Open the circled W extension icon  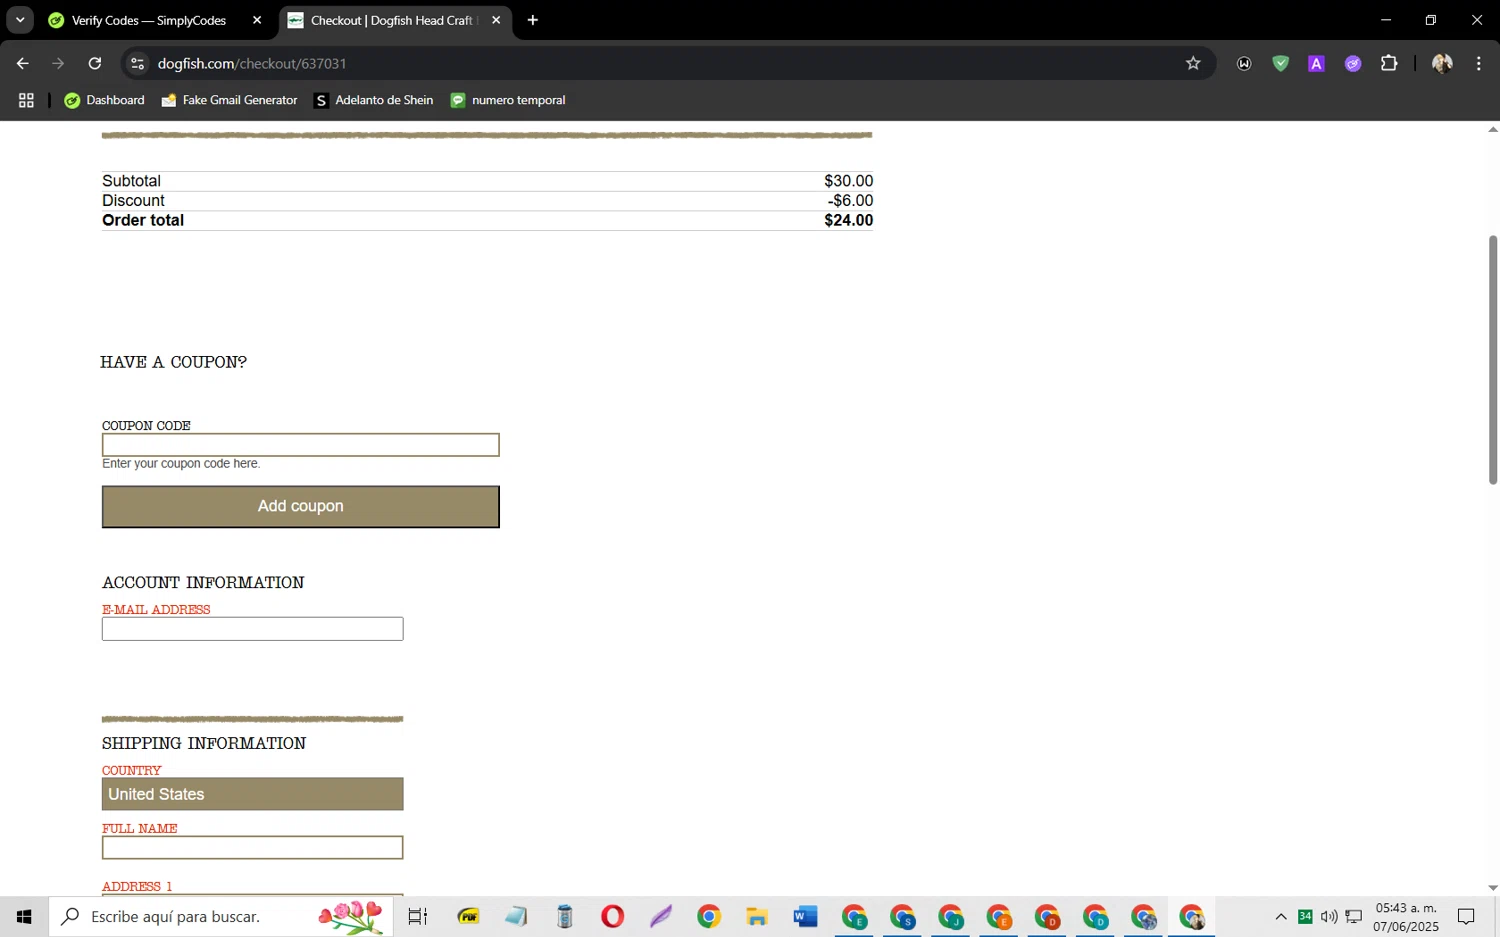point(1244,63)
